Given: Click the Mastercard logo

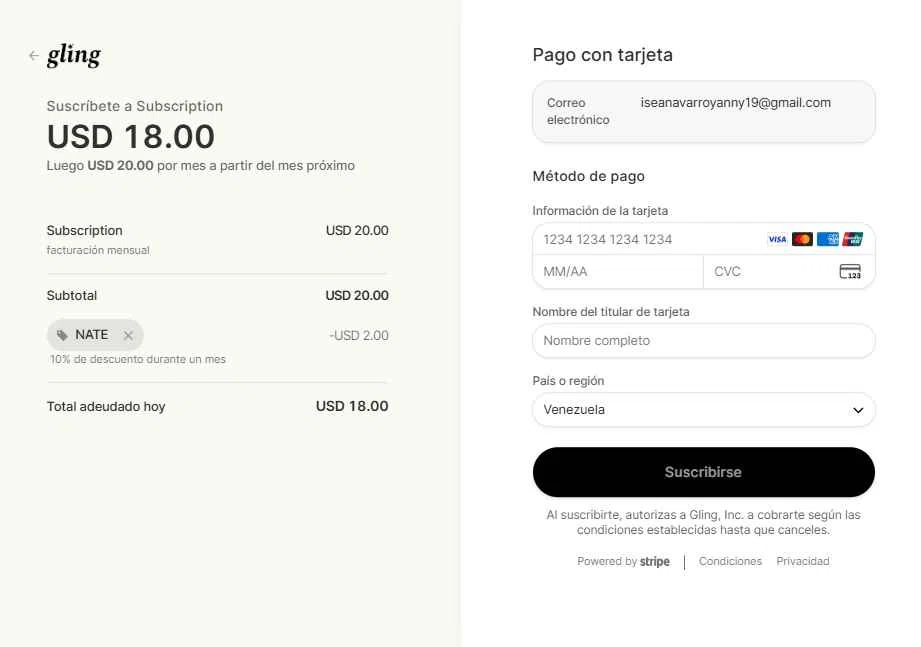Looking at the screenshot, I should coord(802,239).
